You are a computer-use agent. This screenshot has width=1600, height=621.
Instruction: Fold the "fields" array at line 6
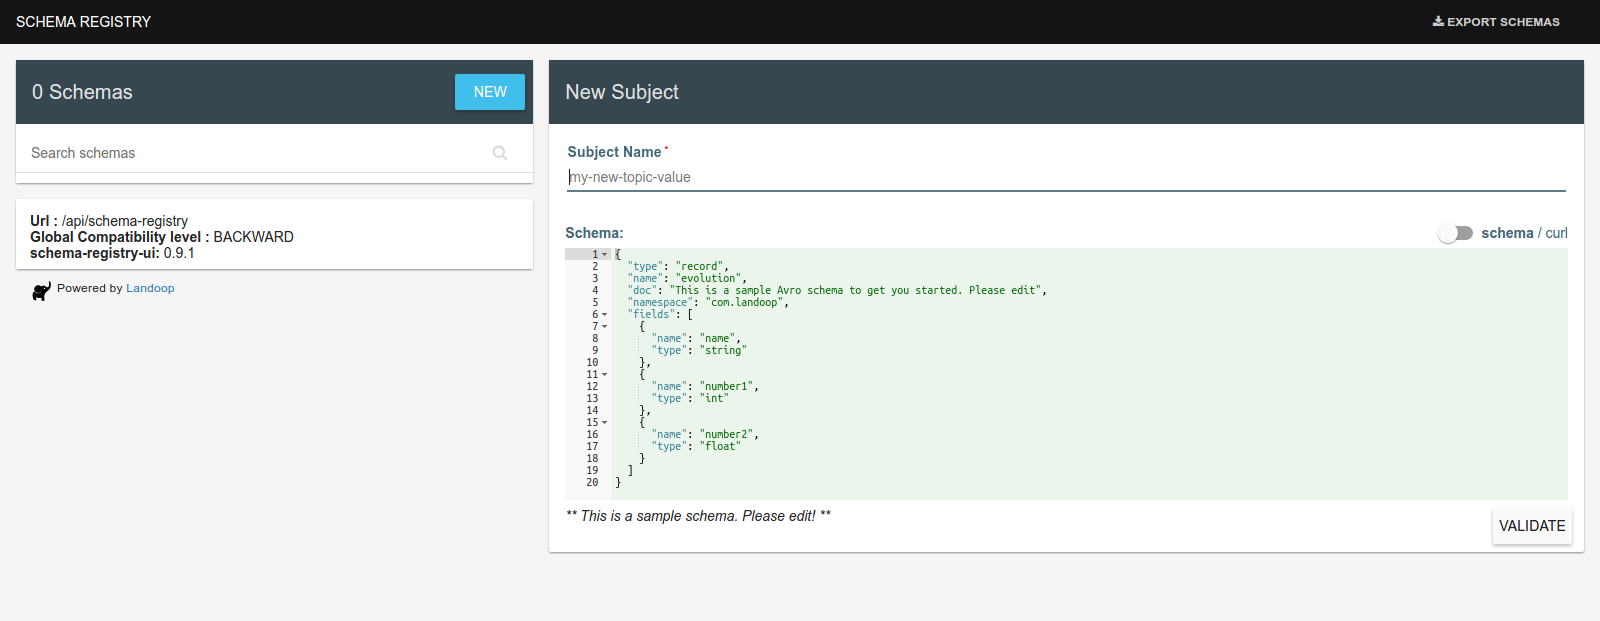605,315
